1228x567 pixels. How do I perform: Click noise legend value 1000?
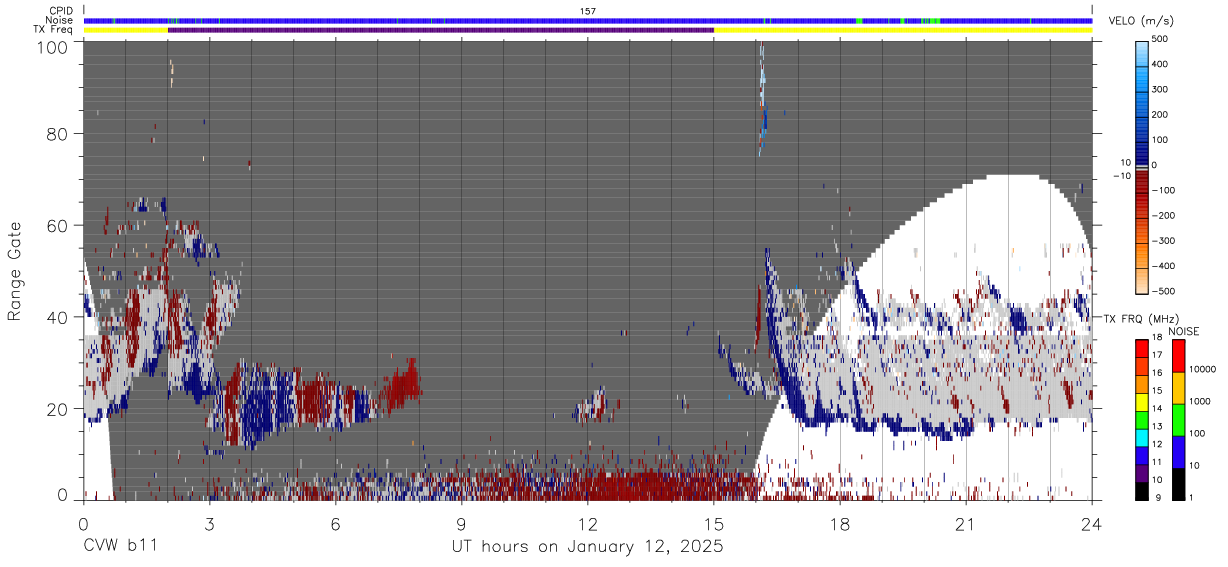1201,401
